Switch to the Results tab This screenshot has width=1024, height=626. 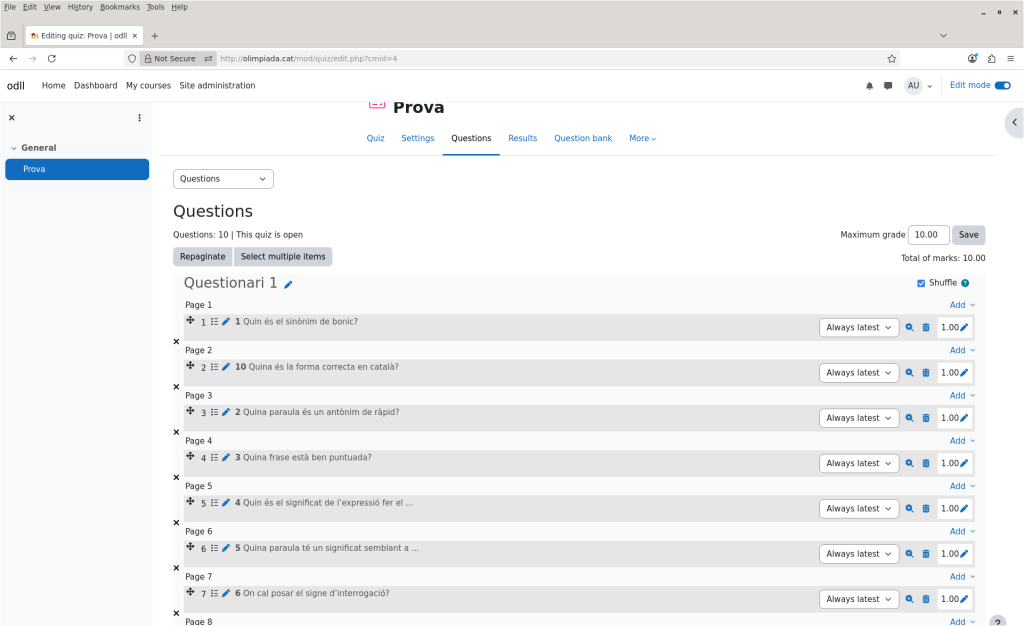pyautogui.click(x=522, y=138)
